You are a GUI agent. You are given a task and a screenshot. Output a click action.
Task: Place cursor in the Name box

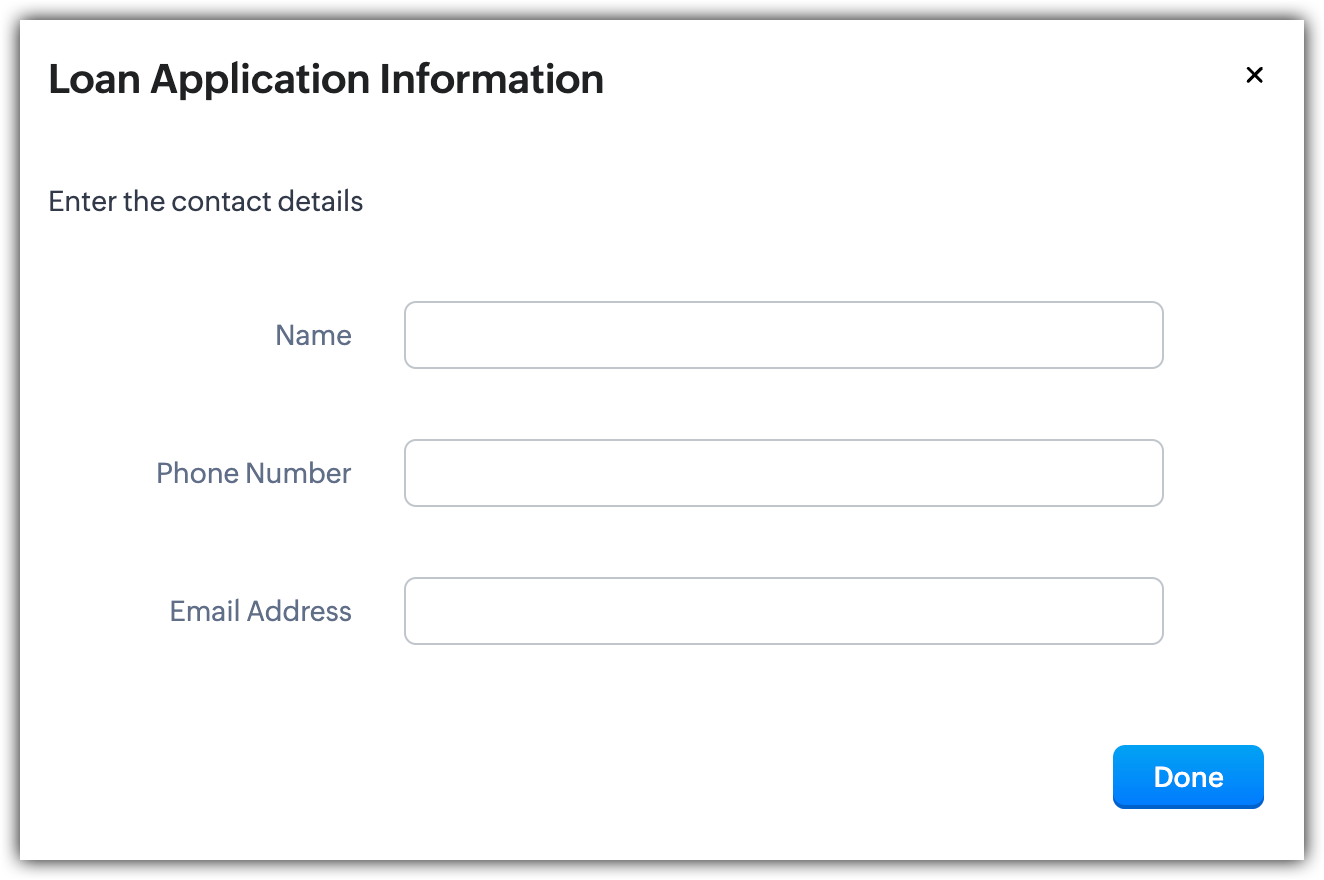click(783, 335)
